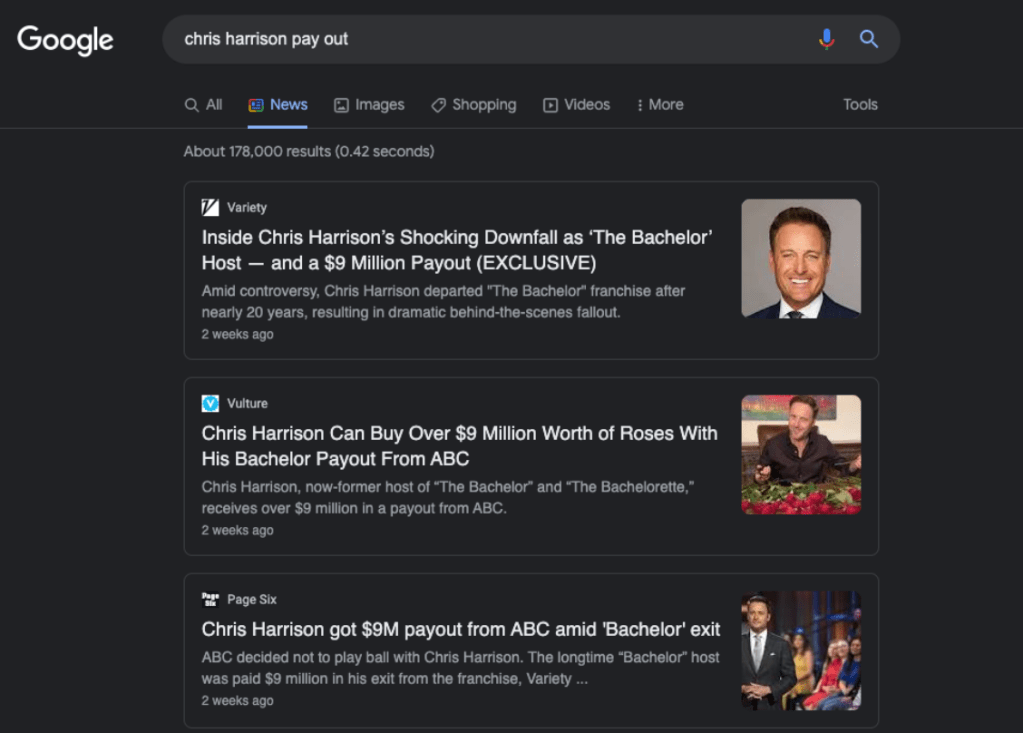This screenshot has width=1023, height=733.
Task: Select the News tab
Action: 278,105
